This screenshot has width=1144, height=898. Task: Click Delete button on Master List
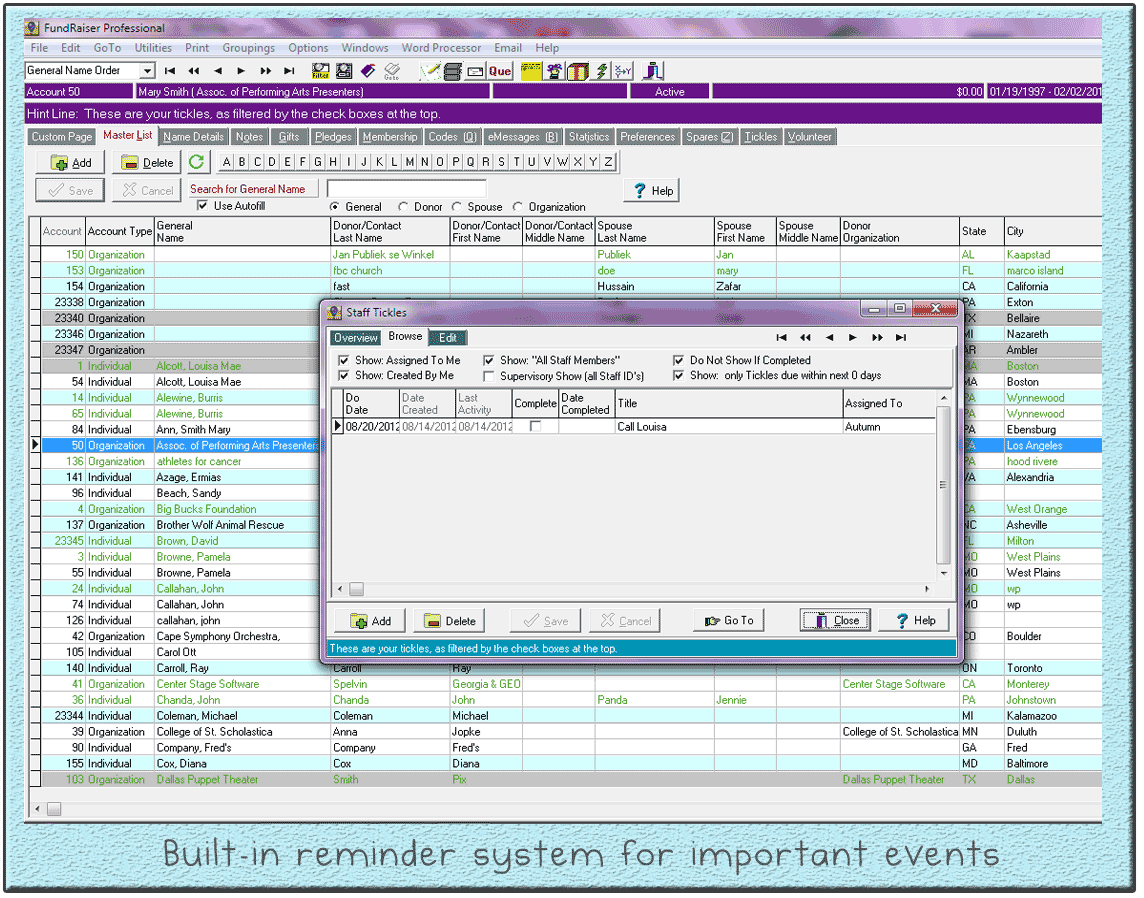click(148, 163)
